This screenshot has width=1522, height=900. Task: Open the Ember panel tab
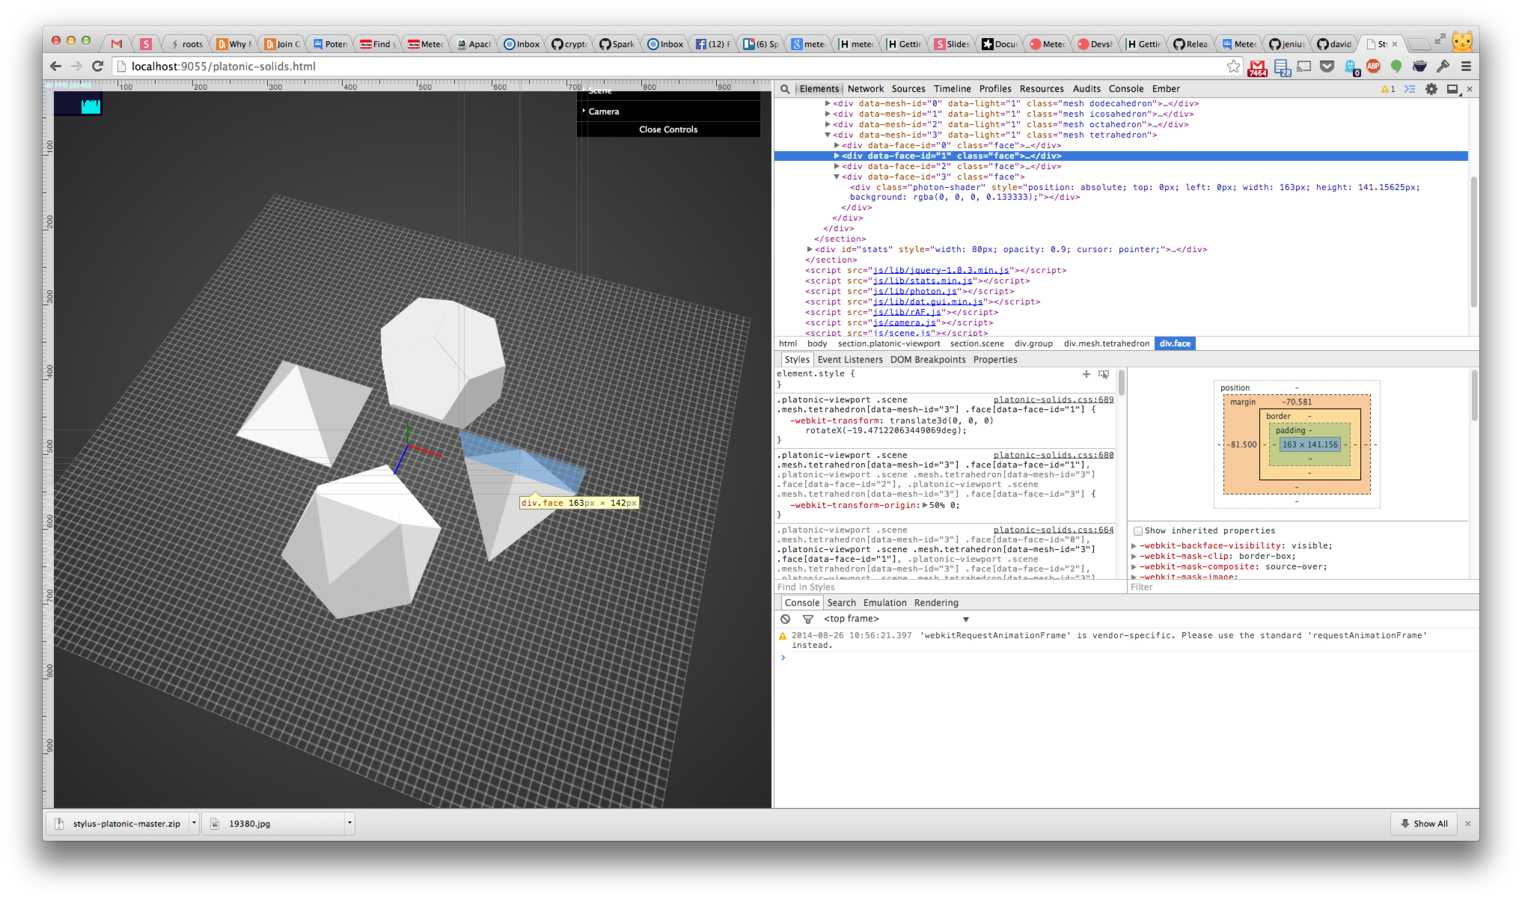click(x=1165, y=89)
